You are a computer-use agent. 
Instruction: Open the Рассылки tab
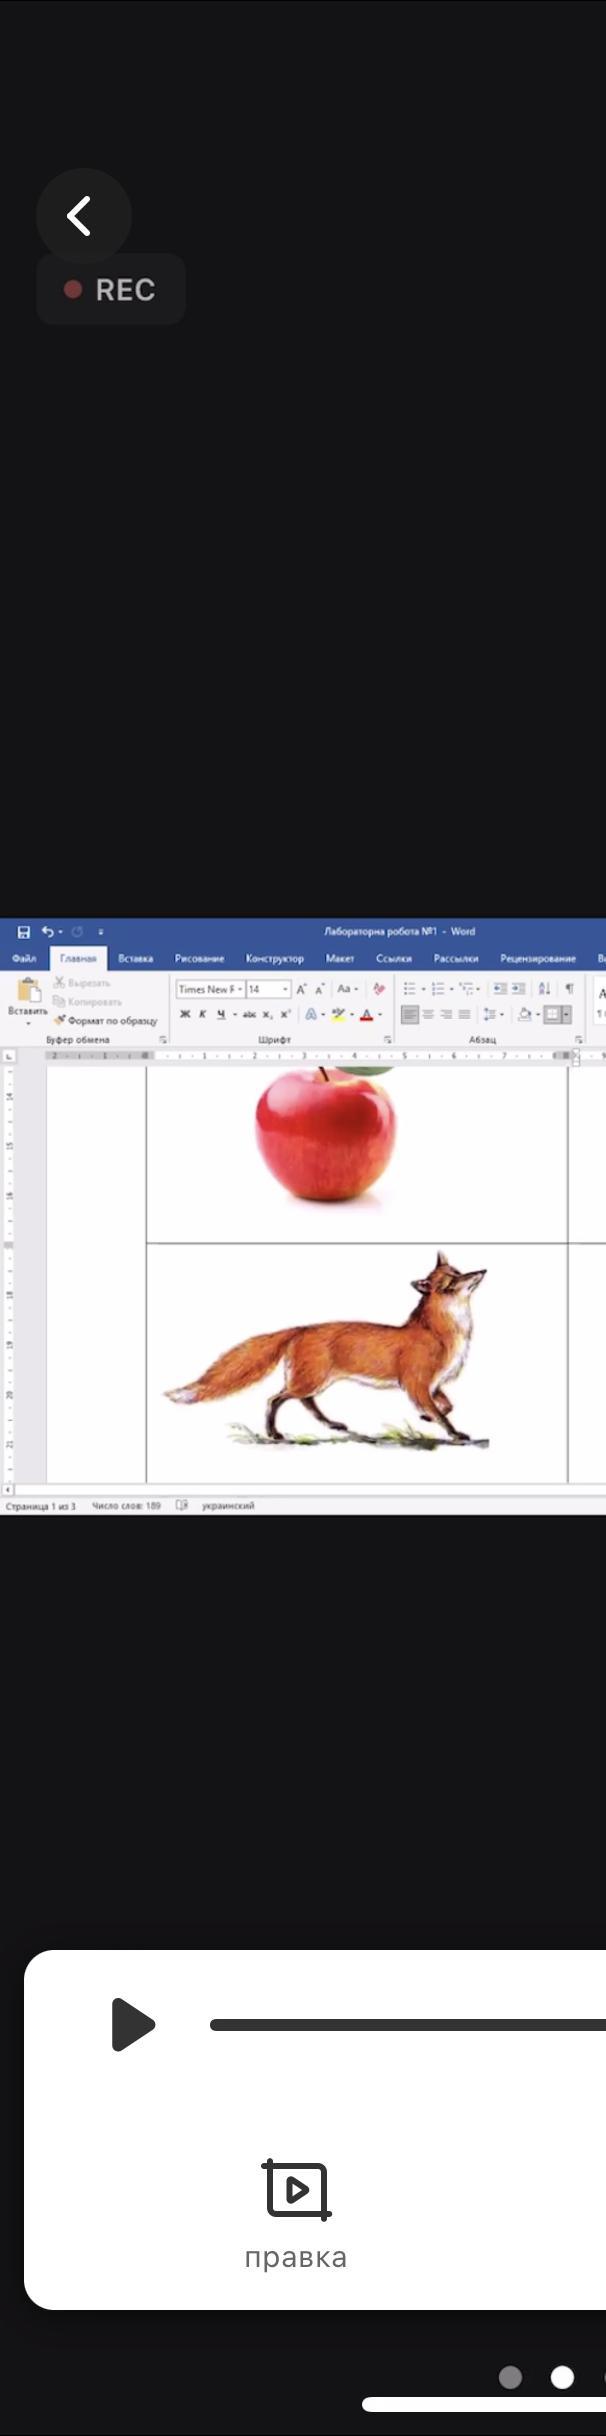[x=455, y=958]
